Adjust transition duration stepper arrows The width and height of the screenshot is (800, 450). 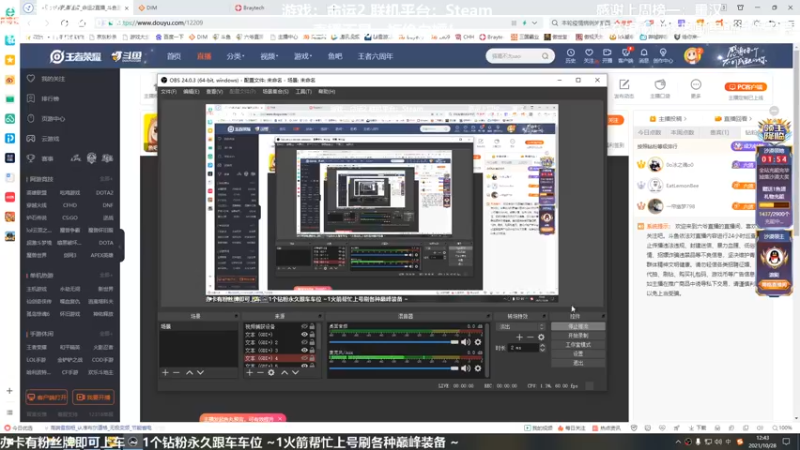[x=542, y=348]
